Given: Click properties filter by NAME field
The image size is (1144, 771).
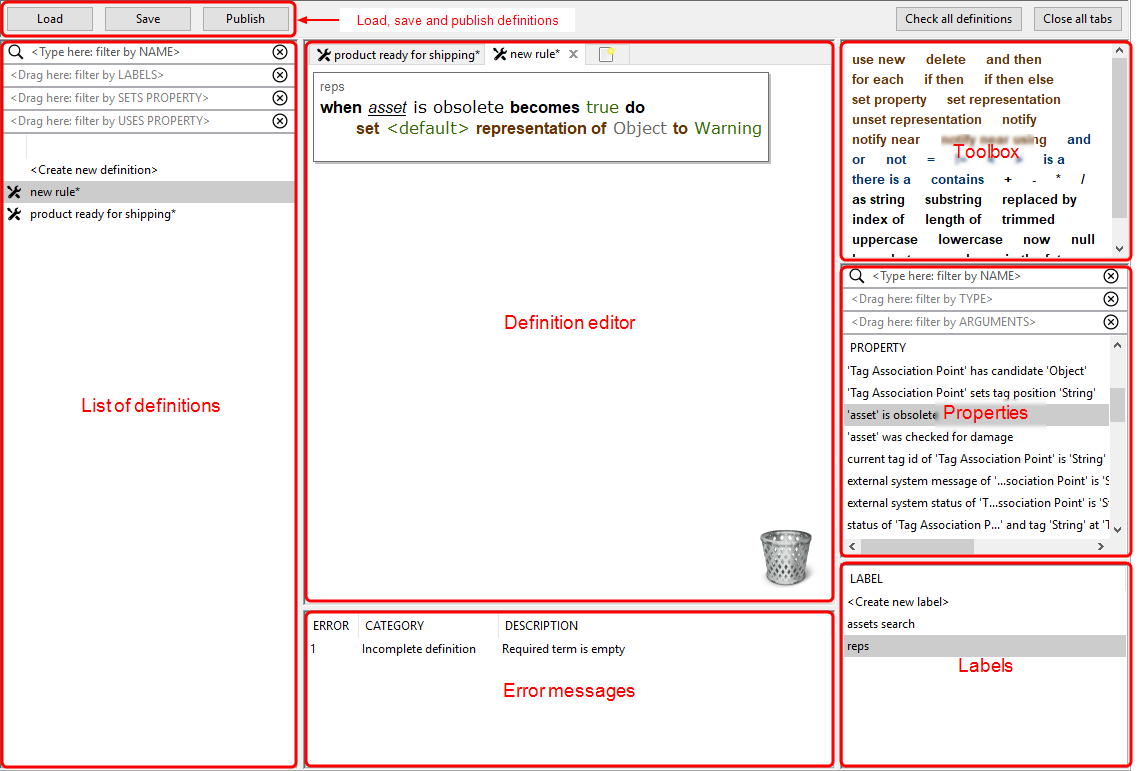Looking at the screenshot, I should 983,276.
